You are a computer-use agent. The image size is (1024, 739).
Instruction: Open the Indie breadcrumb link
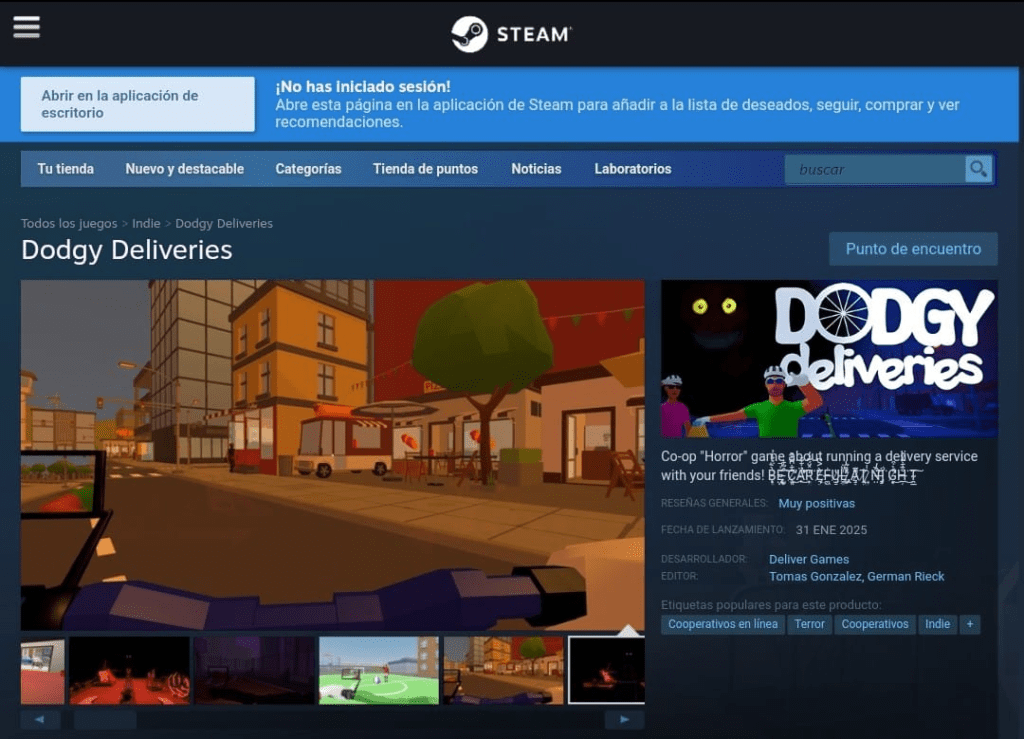[146, 224]
